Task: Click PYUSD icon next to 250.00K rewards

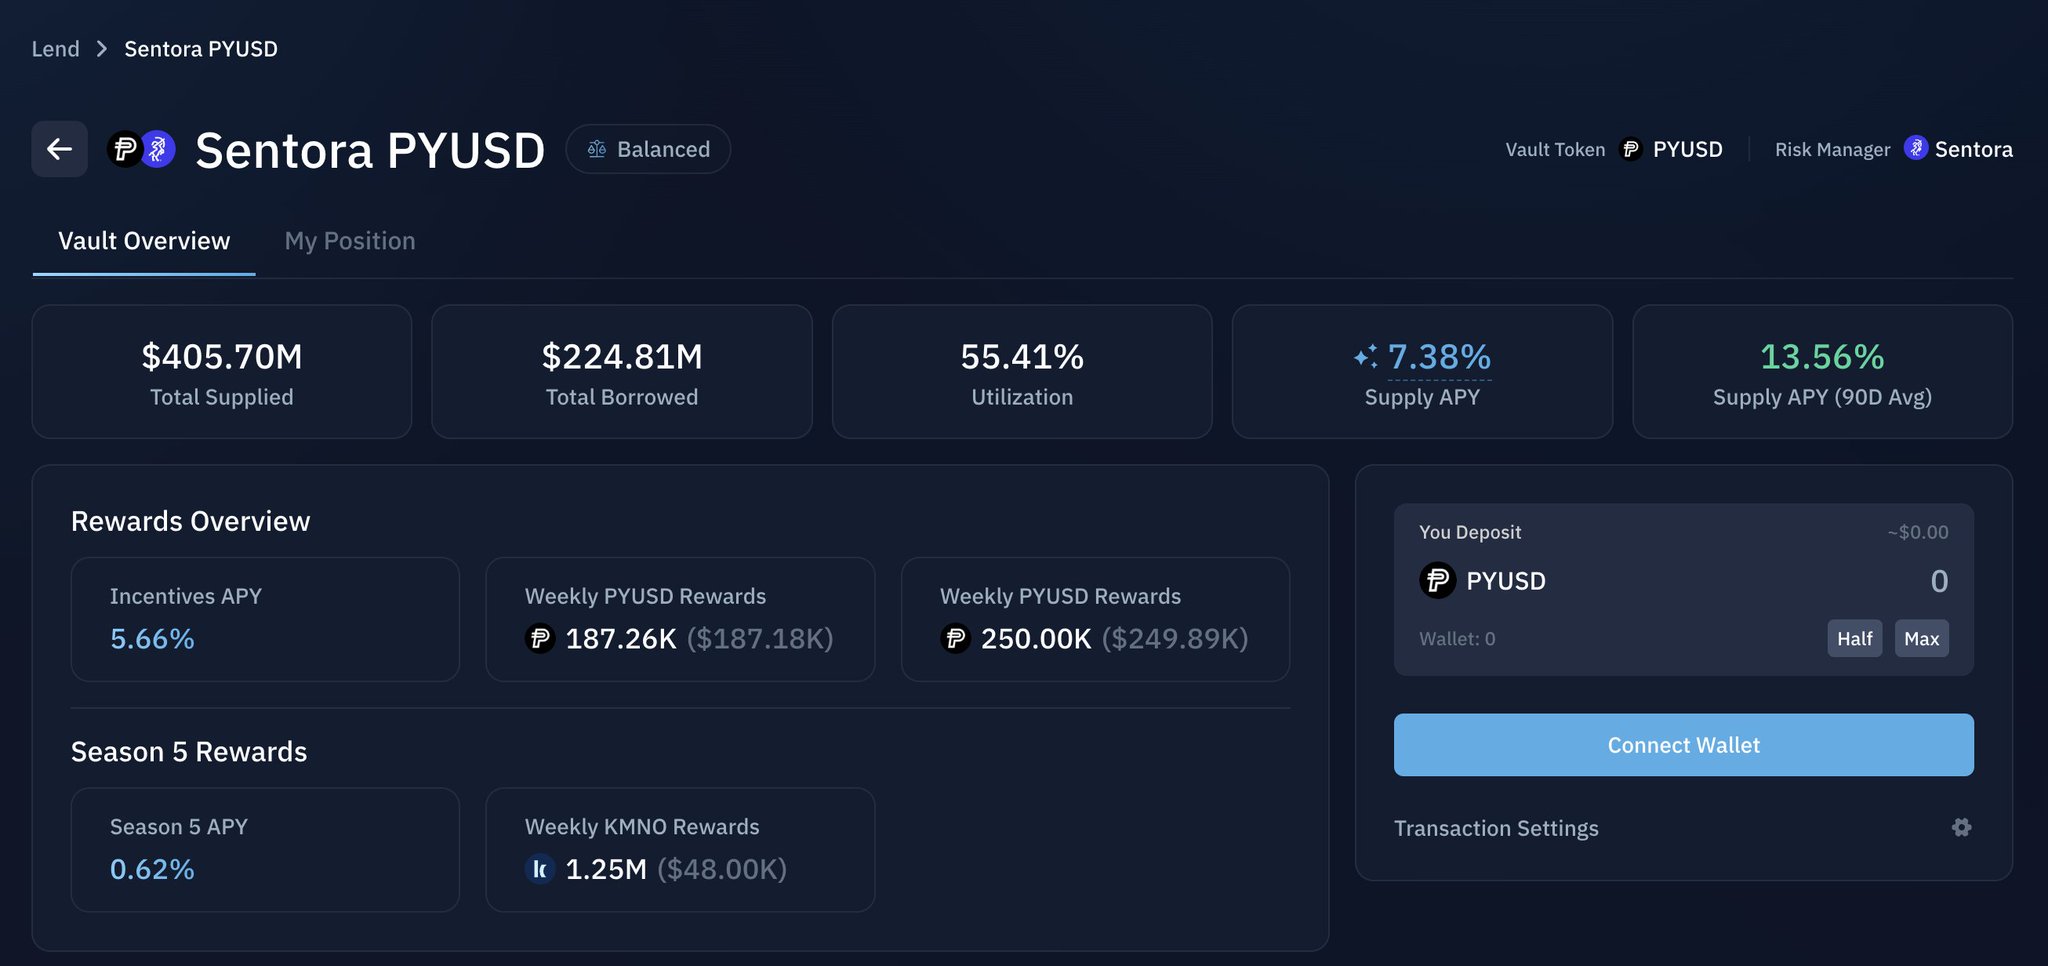Action: (955, 638)
